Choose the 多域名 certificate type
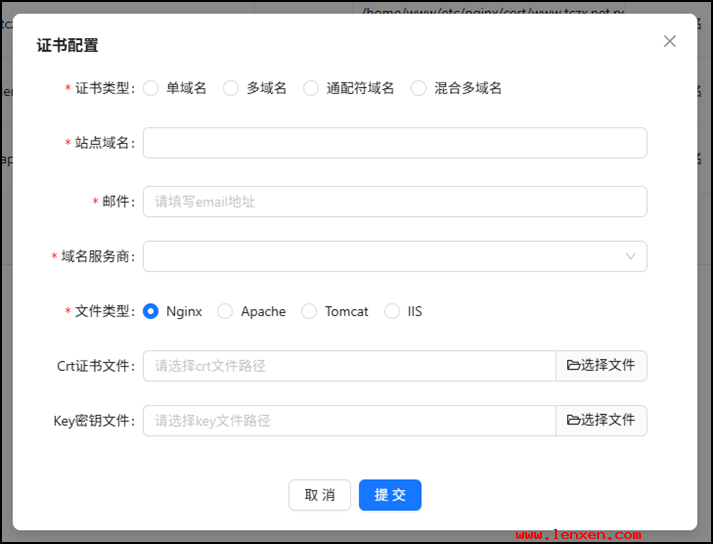The image size is (713, 544). pos(231,88)
